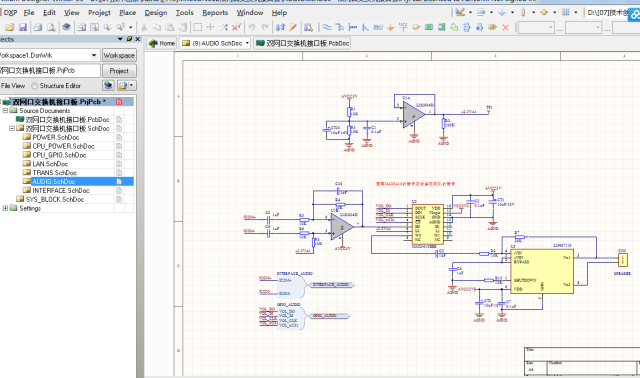Click the Workspace button
Image resolution: width=640 pixels, height=378 pixels.
pos(119,55)
